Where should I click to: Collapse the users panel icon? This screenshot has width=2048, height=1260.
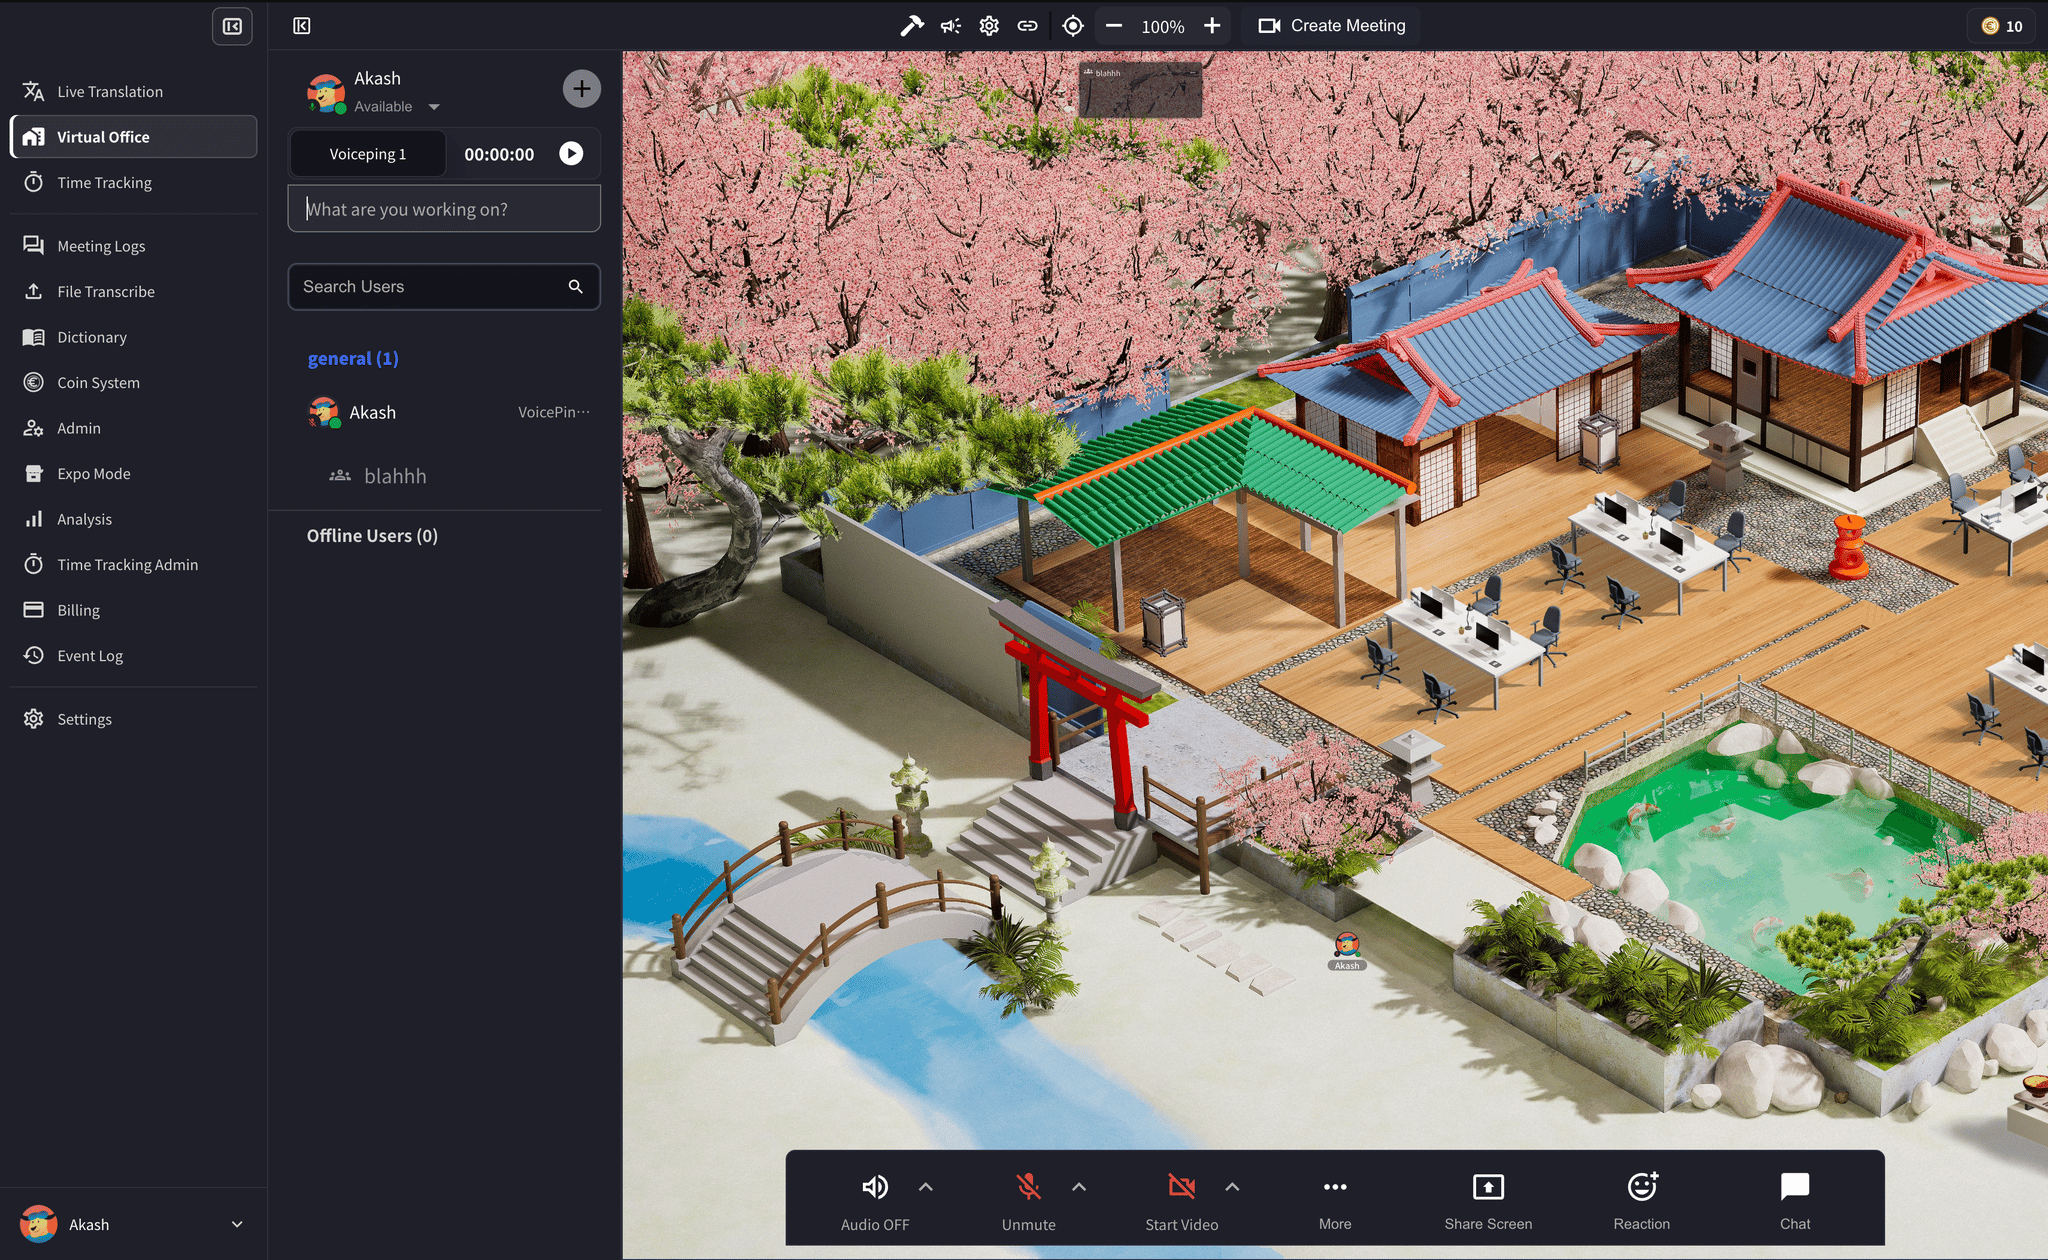(x=301, y=26)
